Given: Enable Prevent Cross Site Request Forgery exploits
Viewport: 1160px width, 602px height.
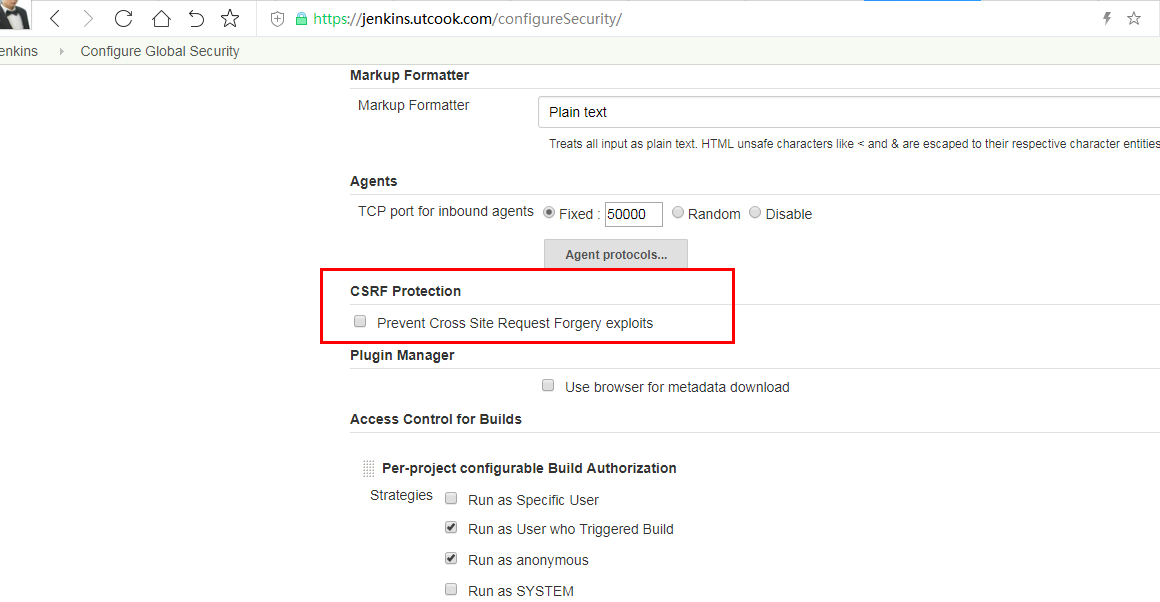Looking at the screenshot, I should 360,321.
